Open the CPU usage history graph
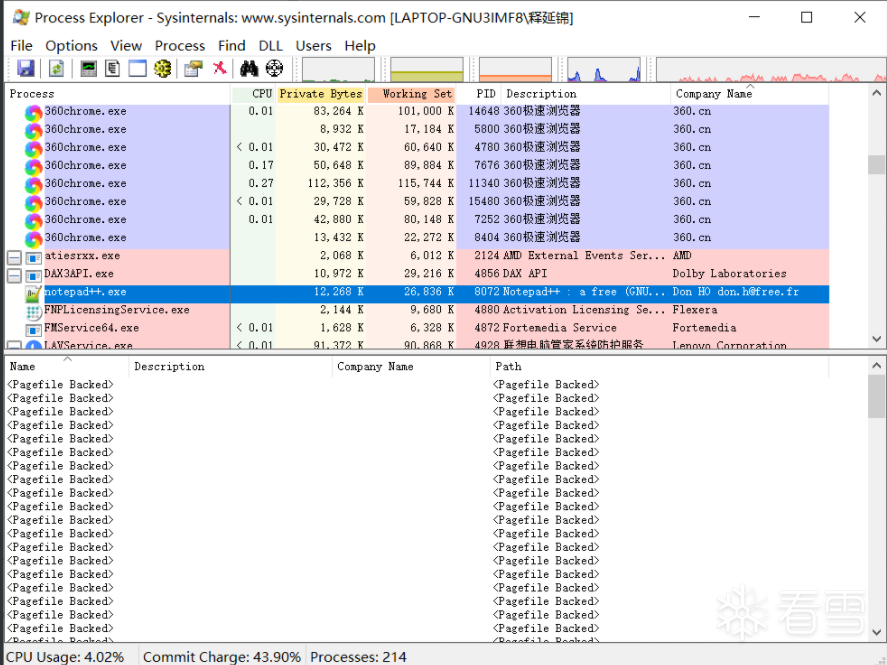This screenshot has width=887, height=665. [338, 70]
